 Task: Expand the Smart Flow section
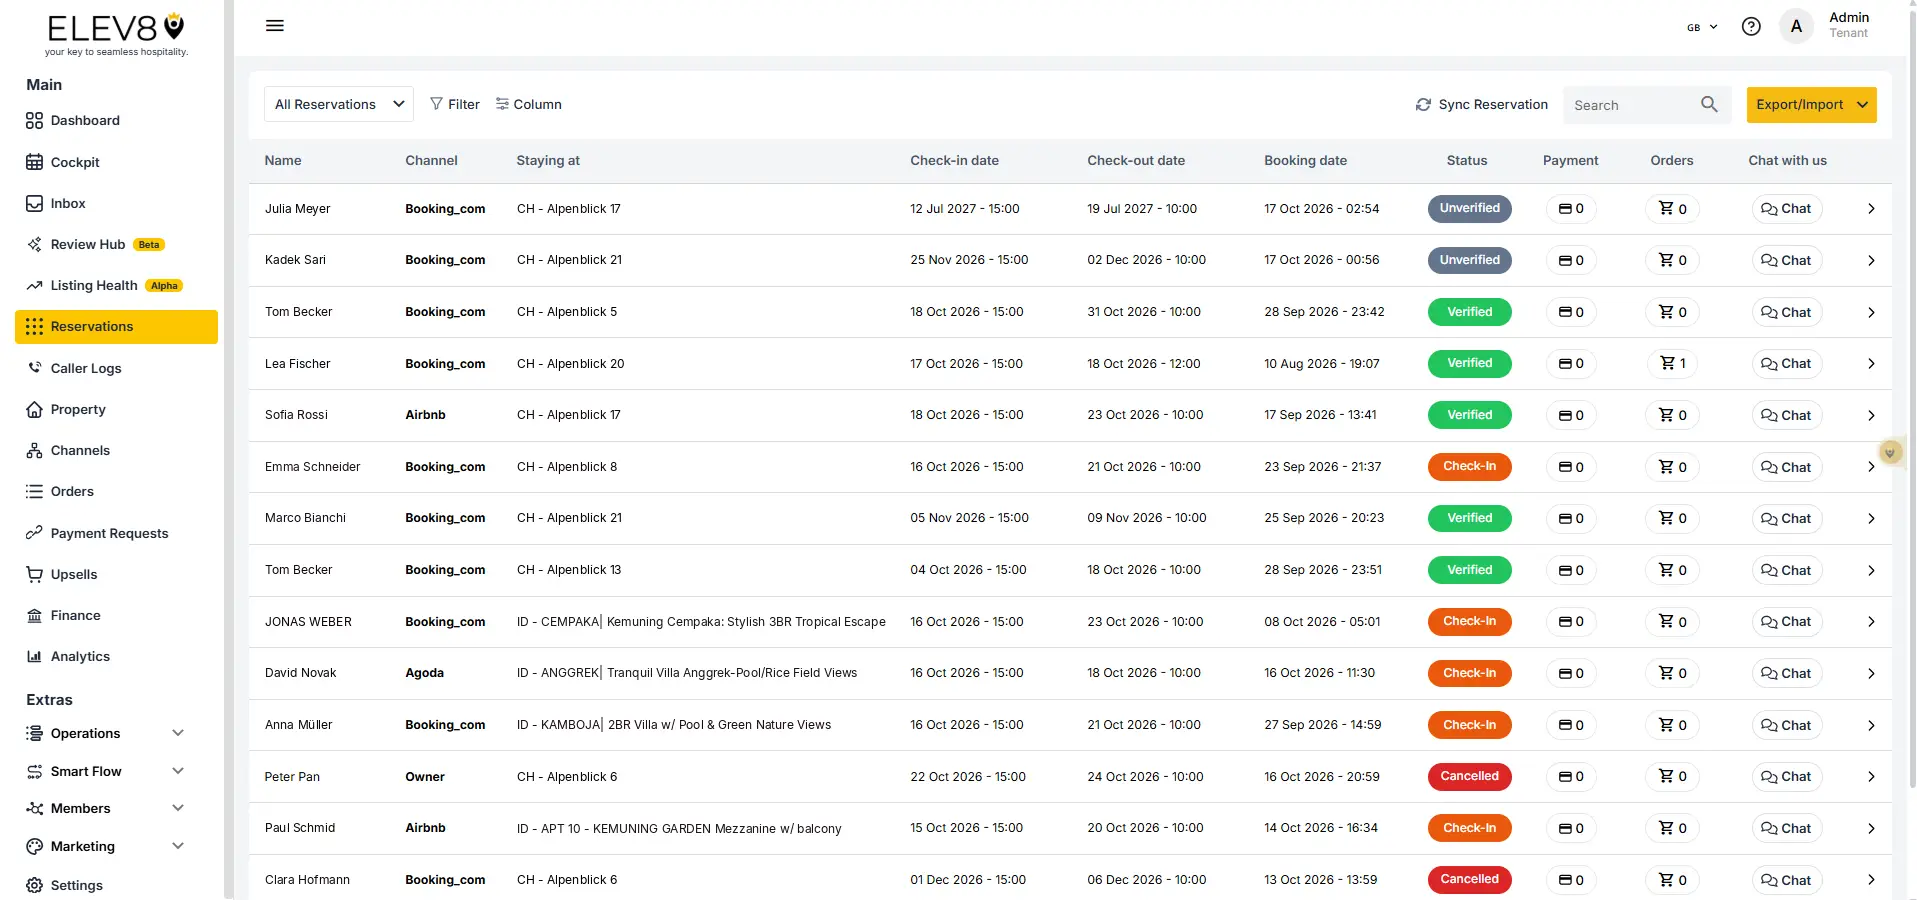pos(106,771)
